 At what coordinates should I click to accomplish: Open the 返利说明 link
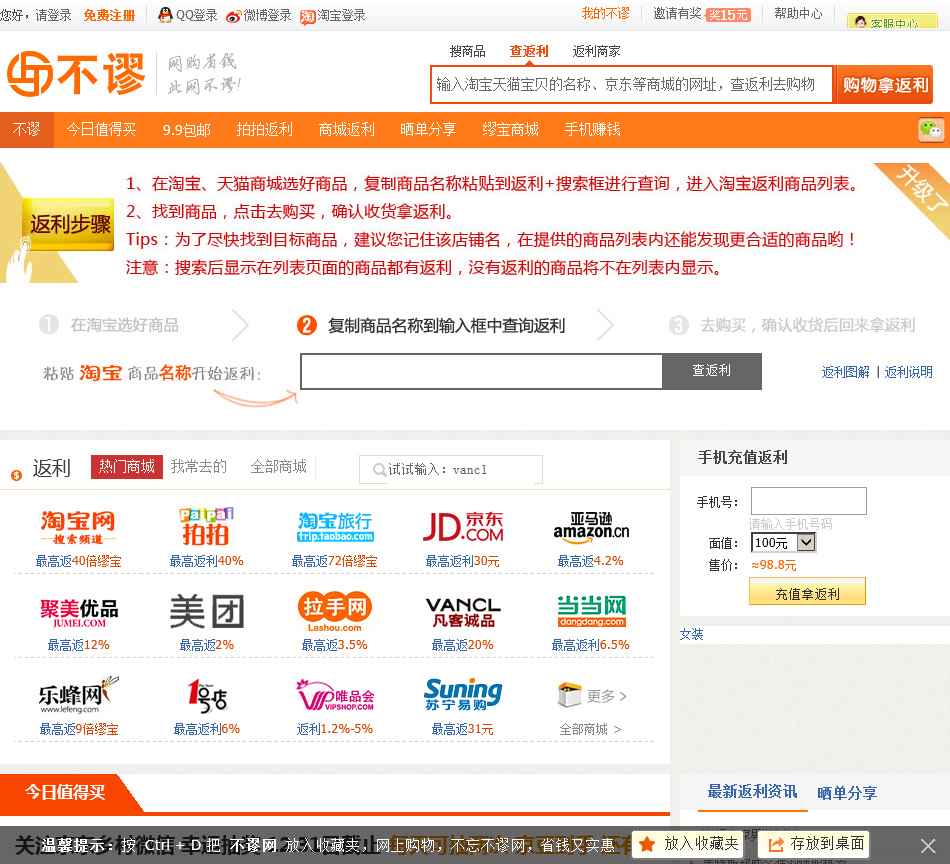coord(908,372)
